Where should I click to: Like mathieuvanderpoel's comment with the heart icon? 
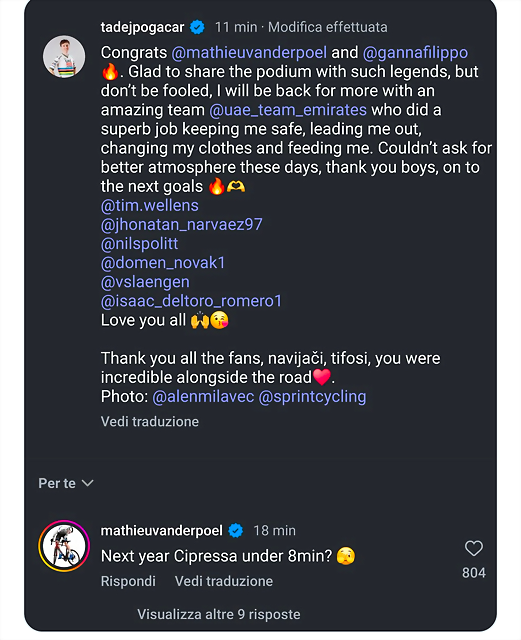click(474, 548)
